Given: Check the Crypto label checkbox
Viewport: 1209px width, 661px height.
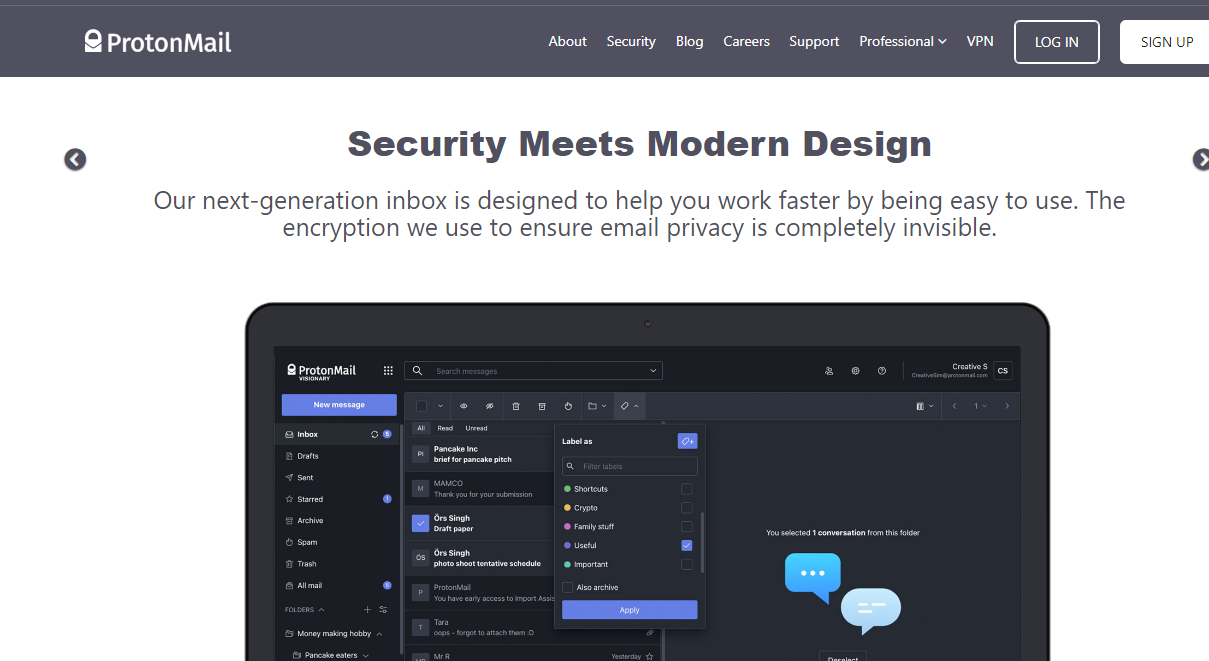Looking at the screenshot, I should click(x=687, y=508).
